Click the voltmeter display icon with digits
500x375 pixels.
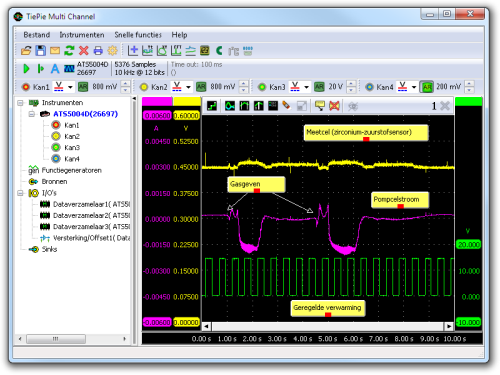tap(204, 51)
